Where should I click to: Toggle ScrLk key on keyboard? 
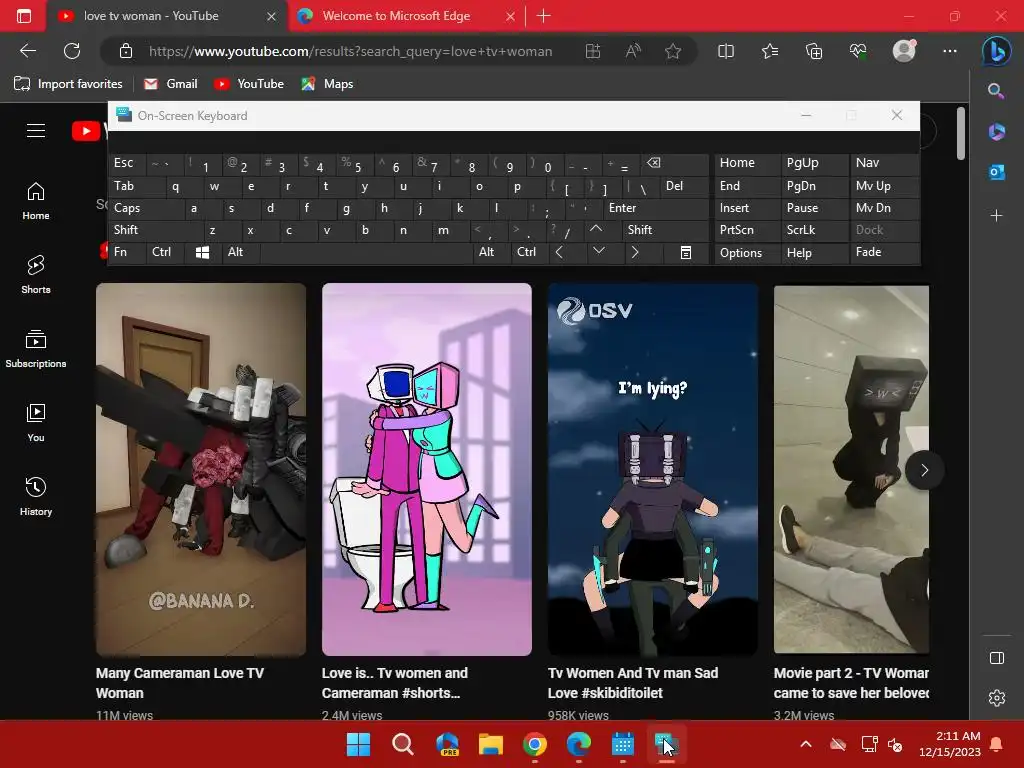pos(814,230)
